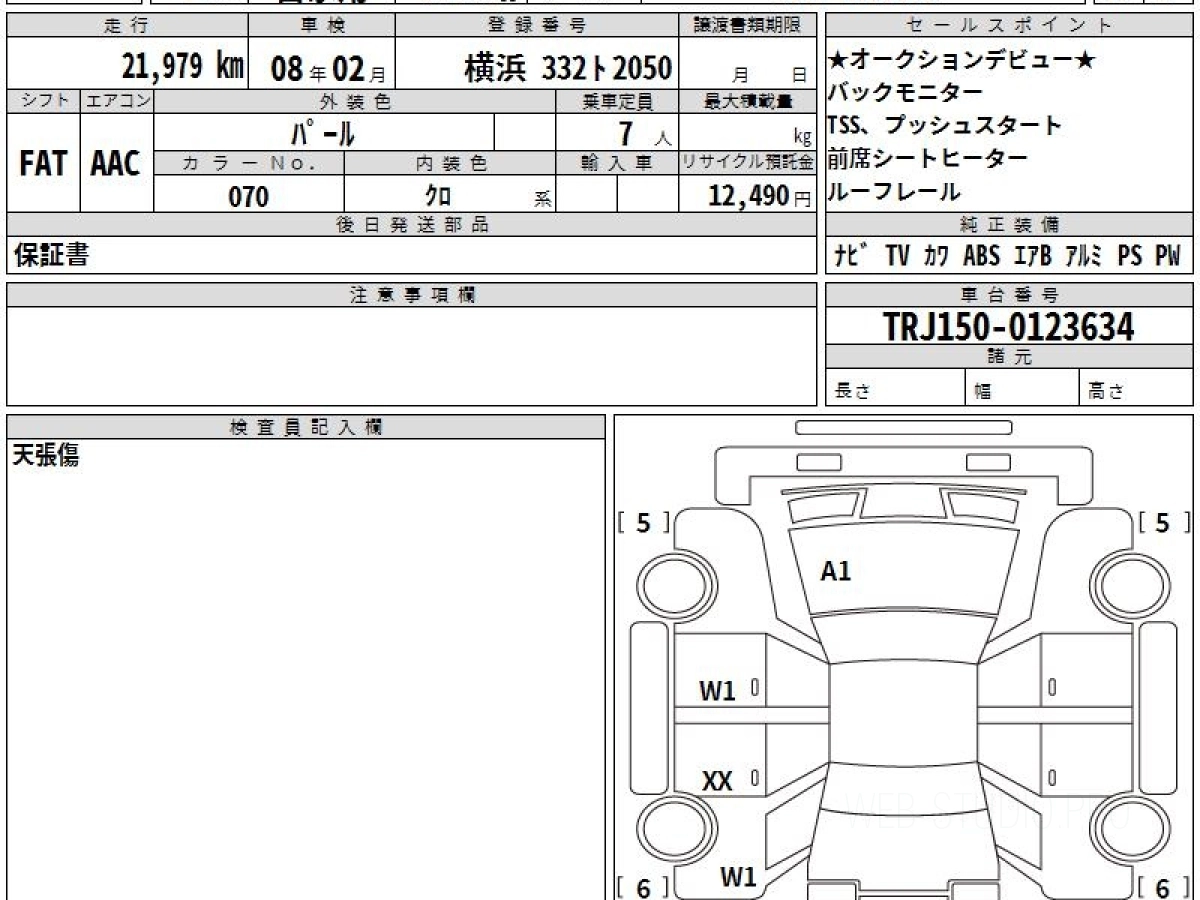
Task: Select the ルーフレール entry
Action: (893, 192)
